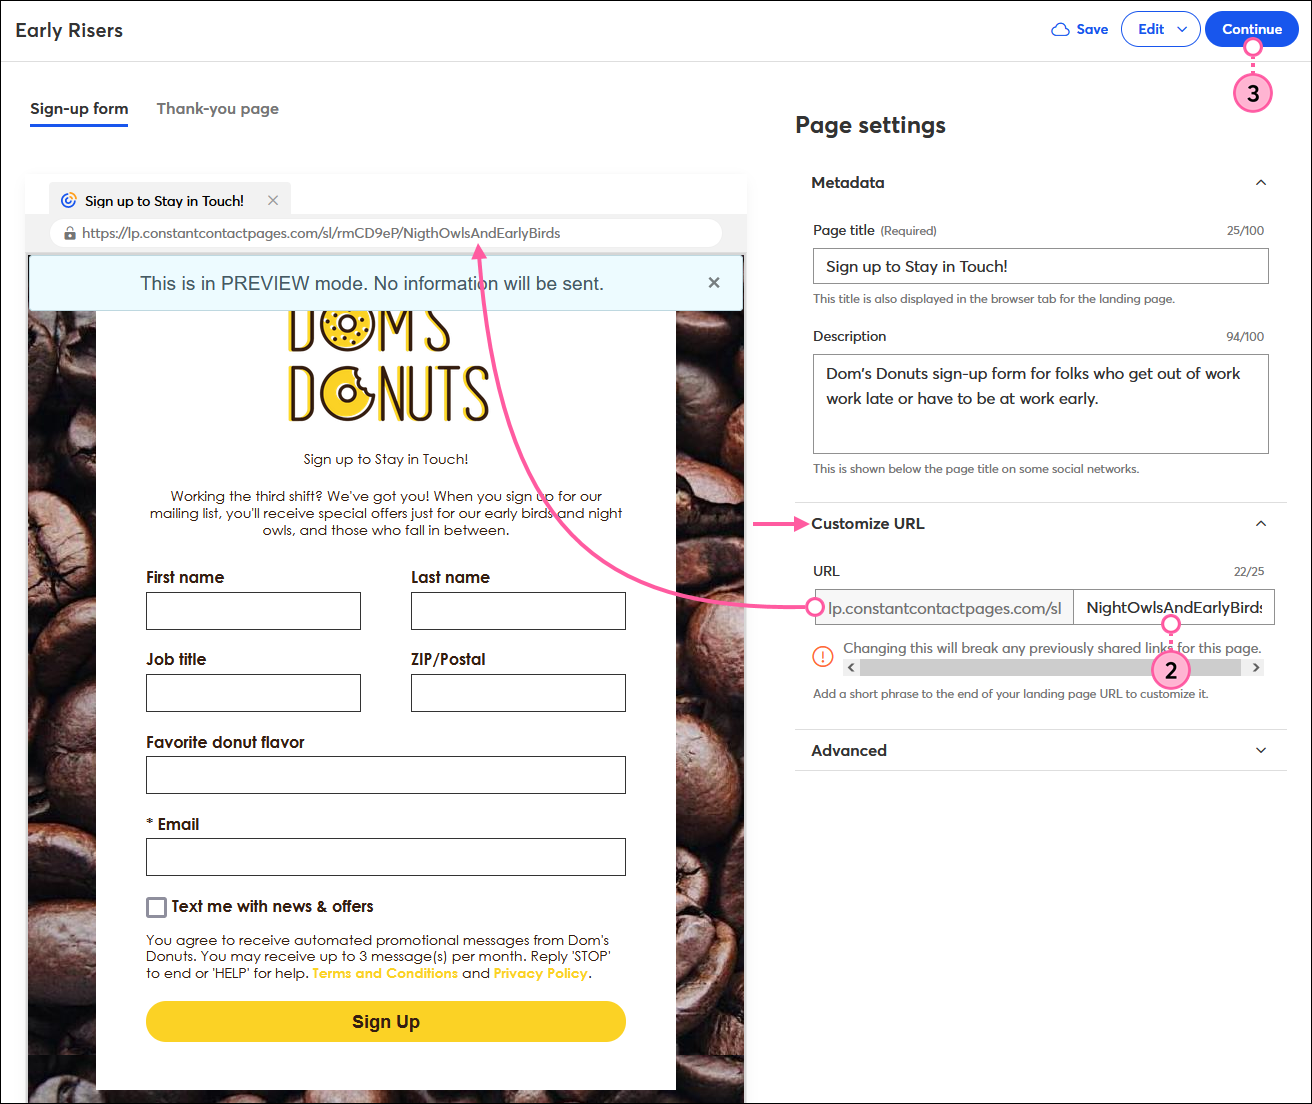Click the padlock icon in address bar
The width and height of the screenshot is (1312, 1104).
coord(70,233)
